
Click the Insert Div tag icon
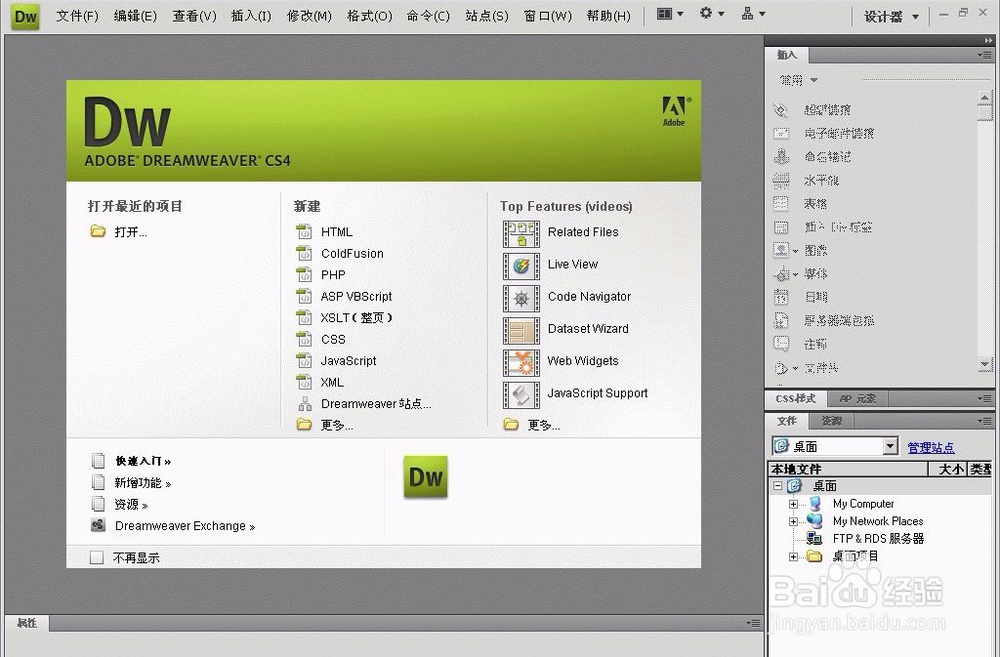coord(781,227)
